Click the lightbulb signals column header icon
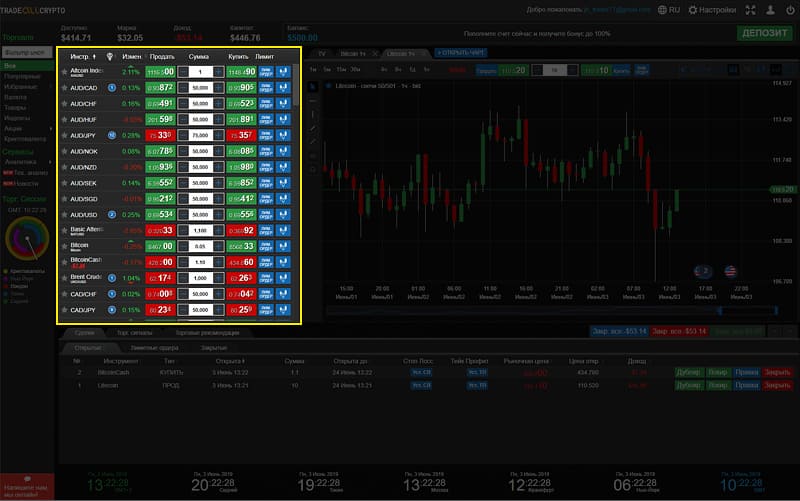 tap(110, 57)
